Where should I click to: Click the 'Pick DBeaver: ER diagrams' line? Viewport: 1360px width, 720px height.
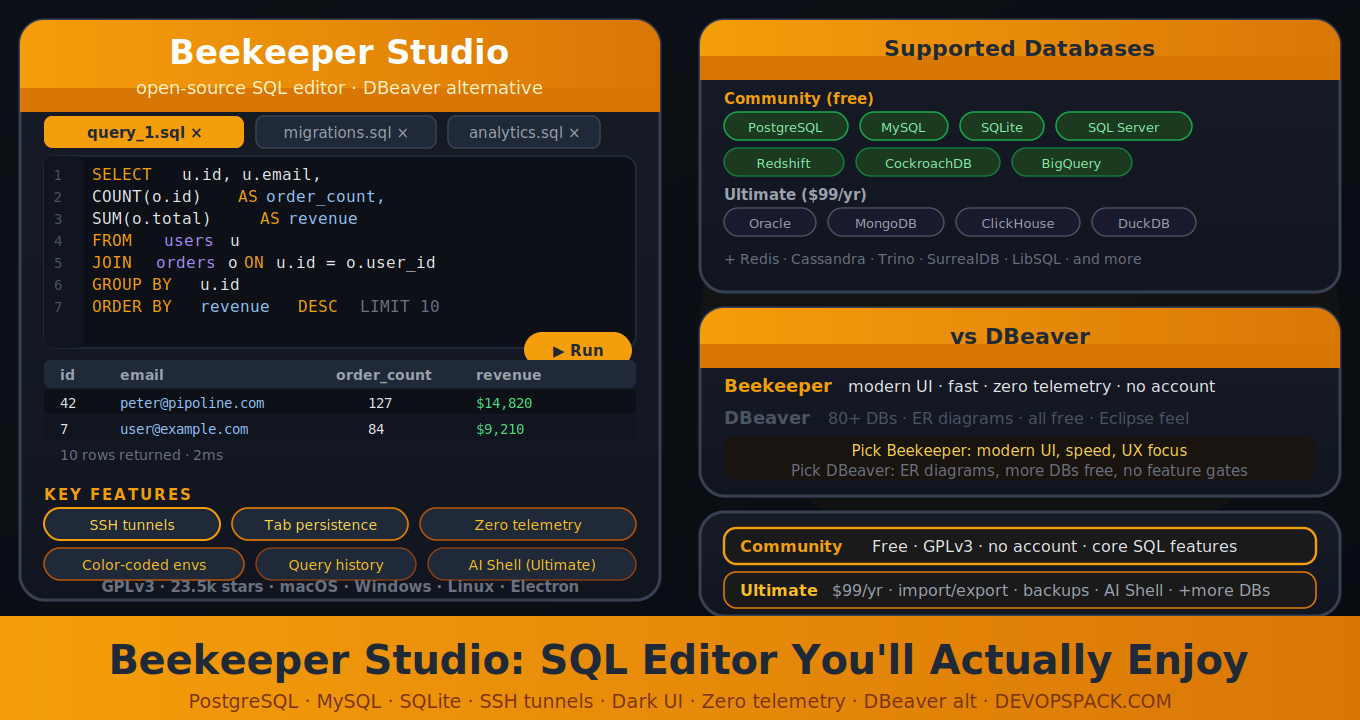click(x=1020, y=470)
